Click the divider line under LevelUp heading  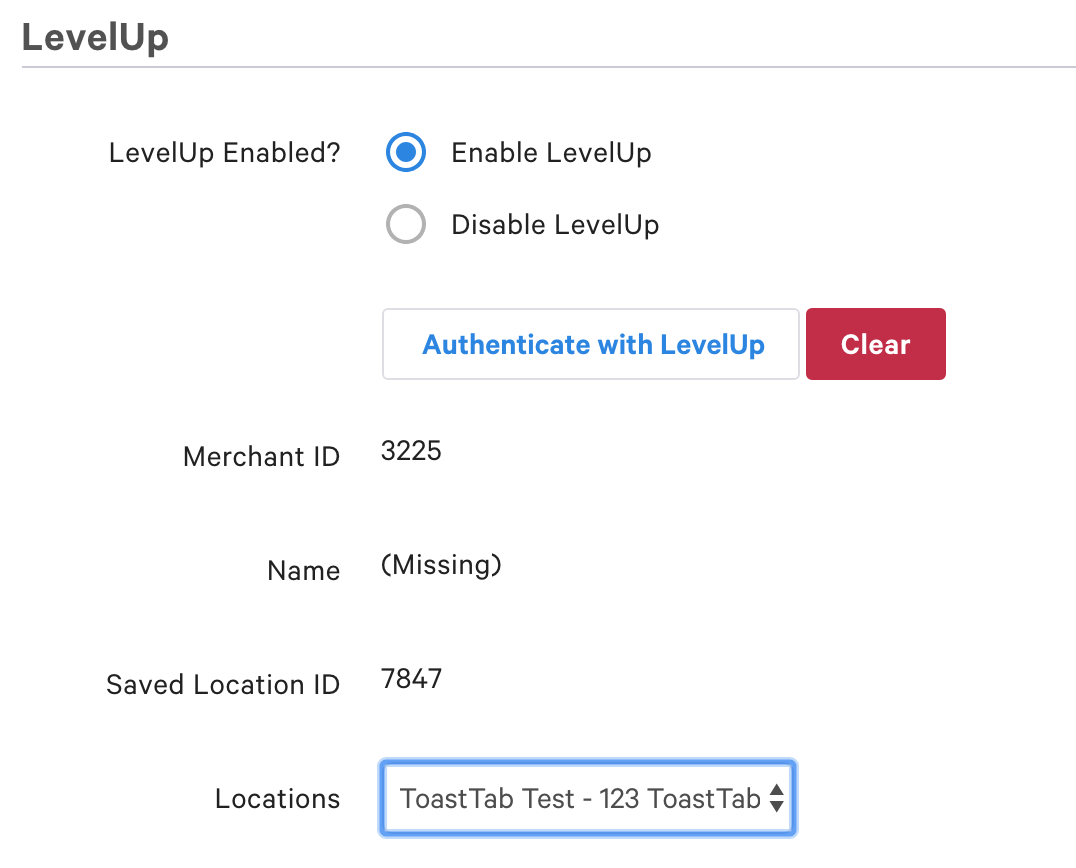(x=548, y=67)
